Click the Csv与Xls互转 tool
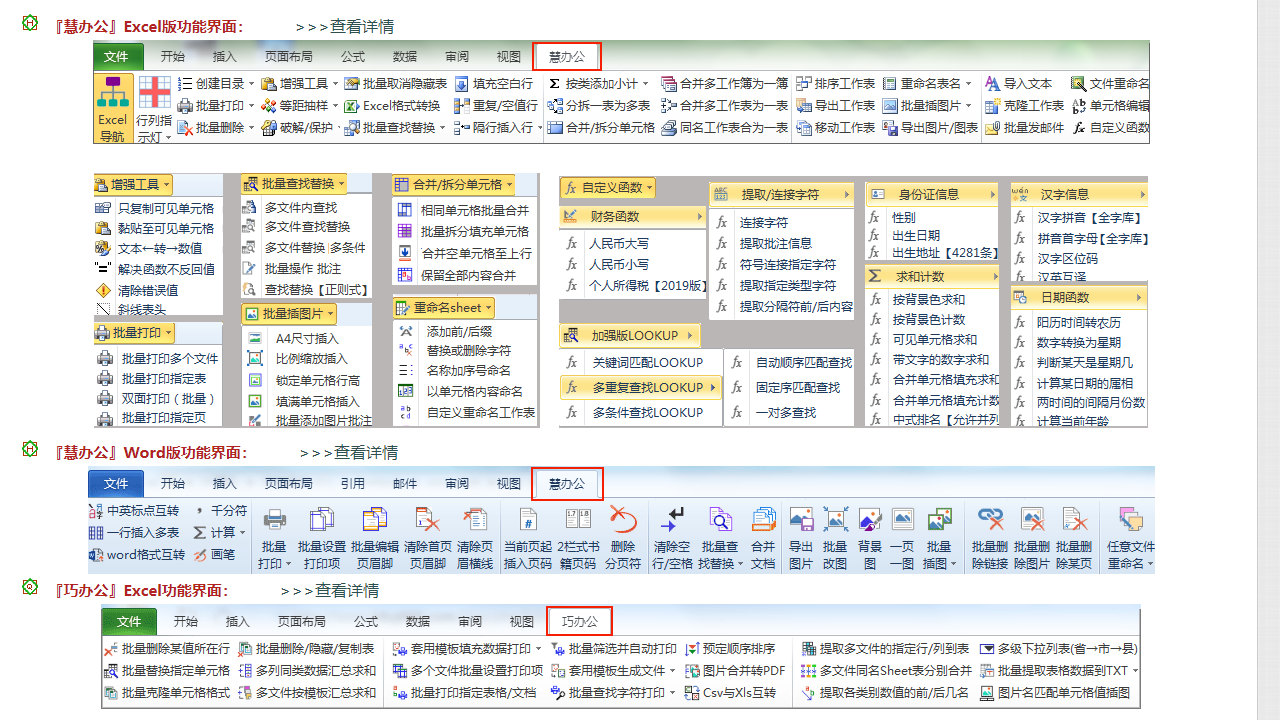 pyautogui.click(x=730, y=692)
